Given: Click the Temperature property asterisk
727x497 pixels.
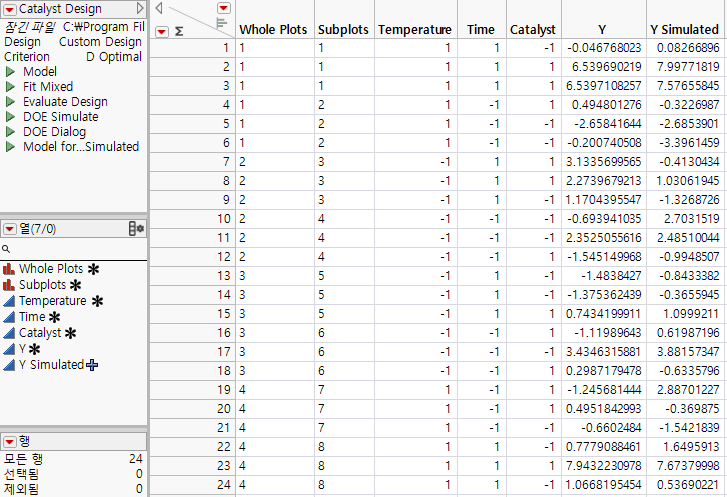Looking at the screenshot, I should (x=97, y=301).
